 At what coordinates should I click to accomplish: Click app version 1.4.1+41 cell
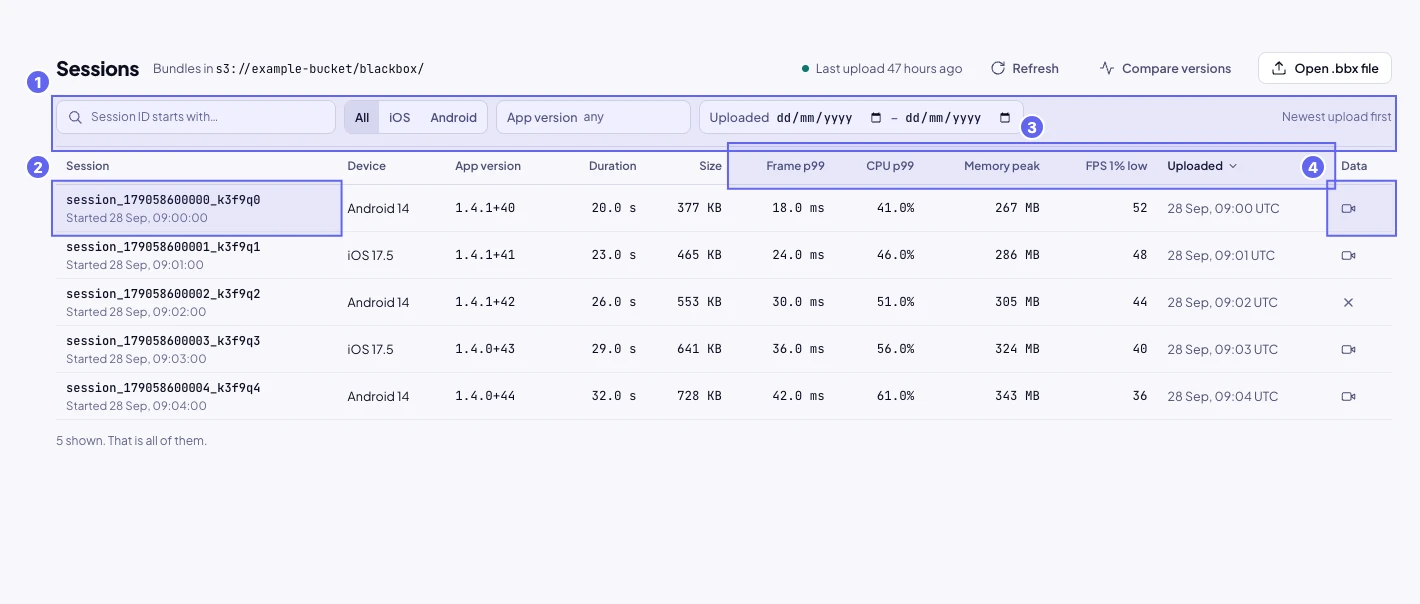(485, 255)
